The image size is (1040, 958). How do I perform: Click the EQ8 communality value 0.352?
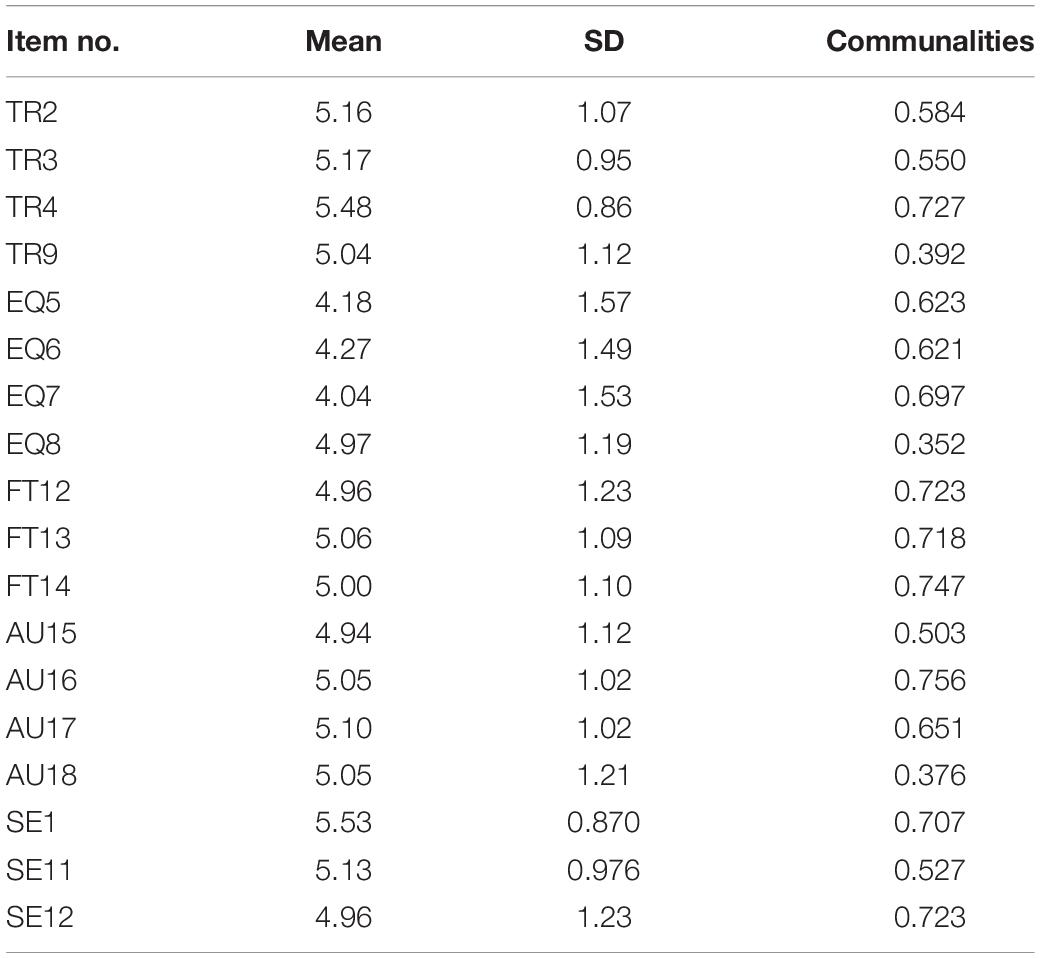pos(929,444)
